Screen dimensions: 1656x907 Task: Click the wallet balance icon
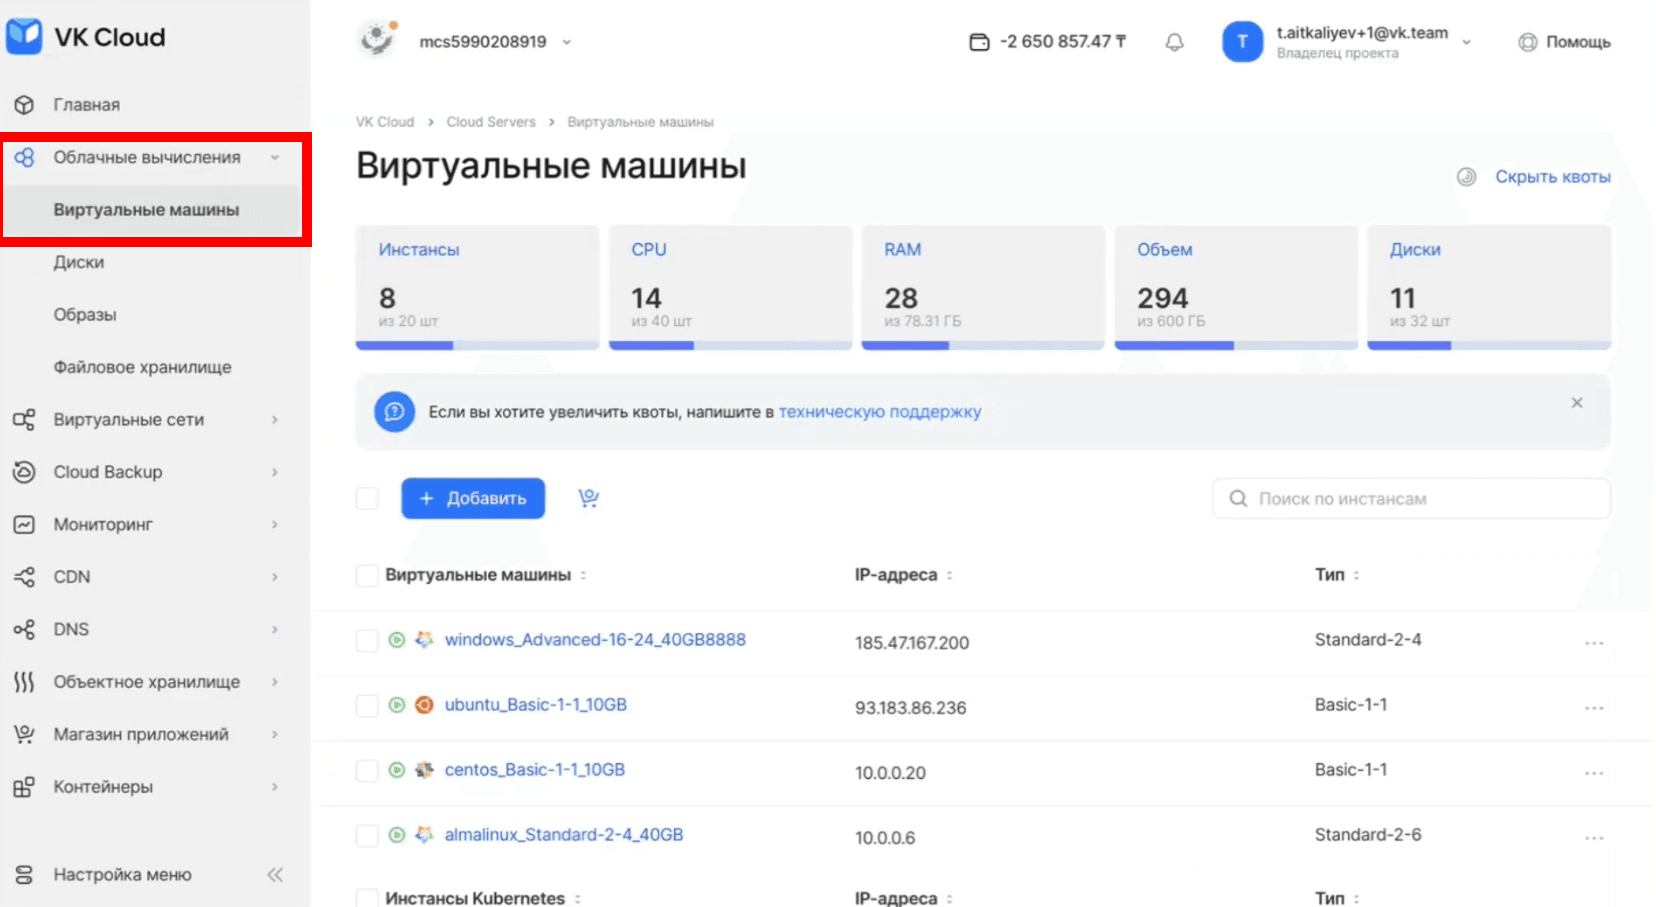pyautogui.click(x=979, y=42)
